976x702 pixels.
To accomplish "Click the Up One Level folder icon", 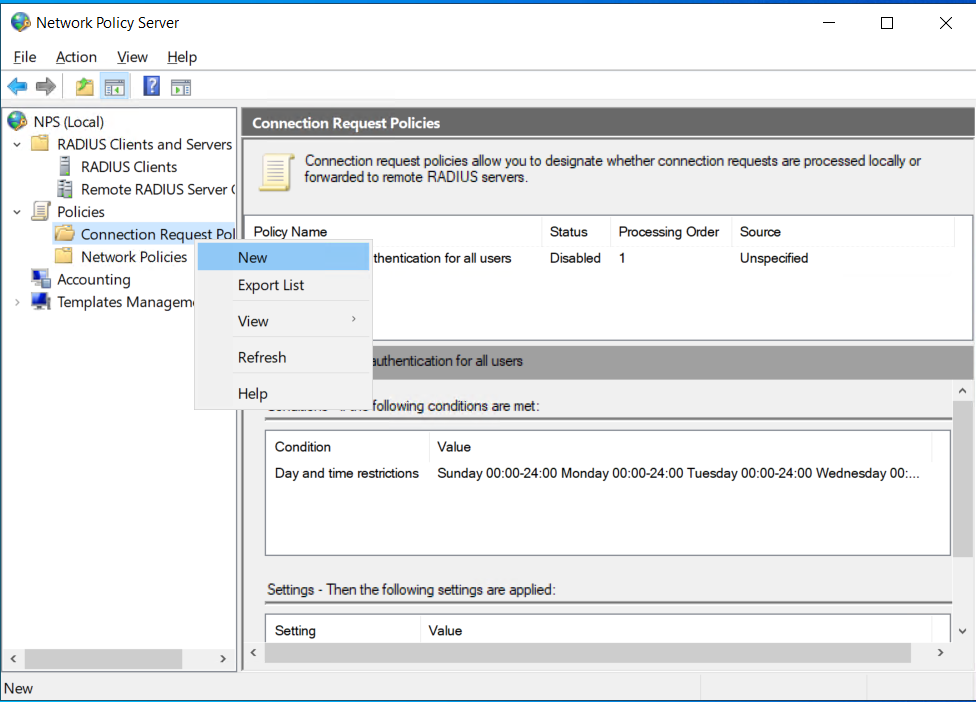I will click(85, 87).
